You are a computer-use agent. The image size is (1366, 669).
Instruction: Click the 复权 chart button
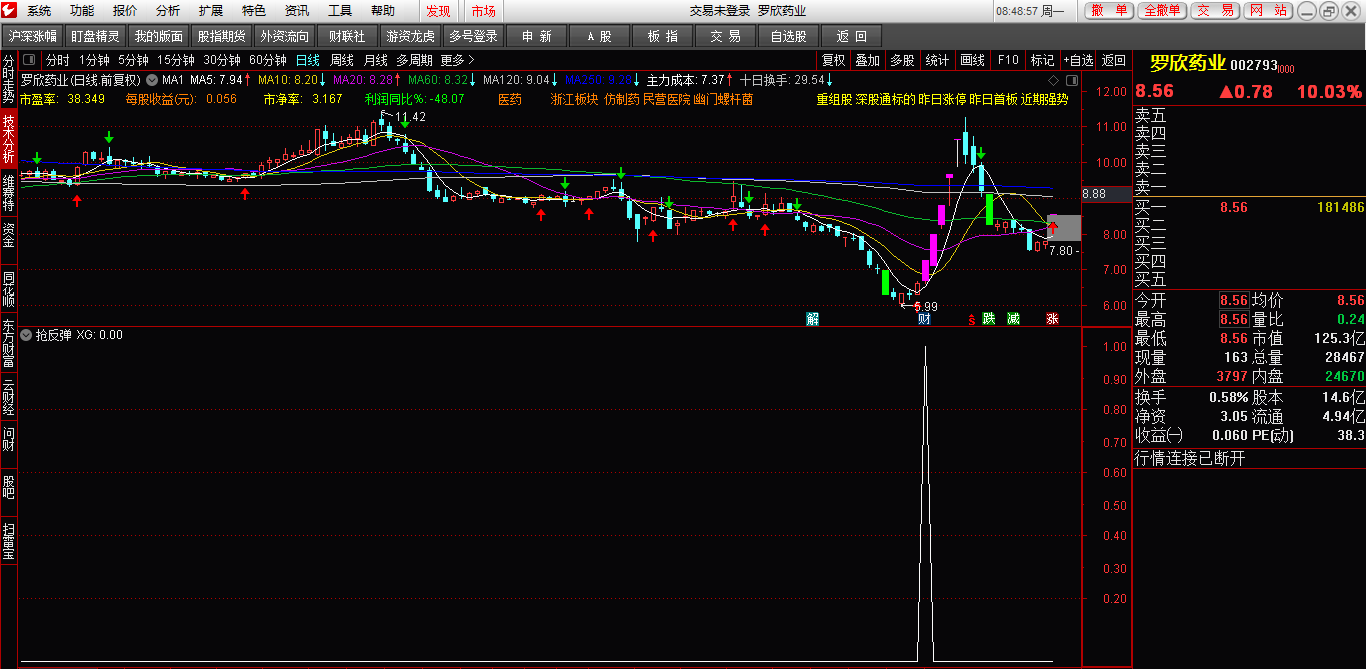(834, 60)
